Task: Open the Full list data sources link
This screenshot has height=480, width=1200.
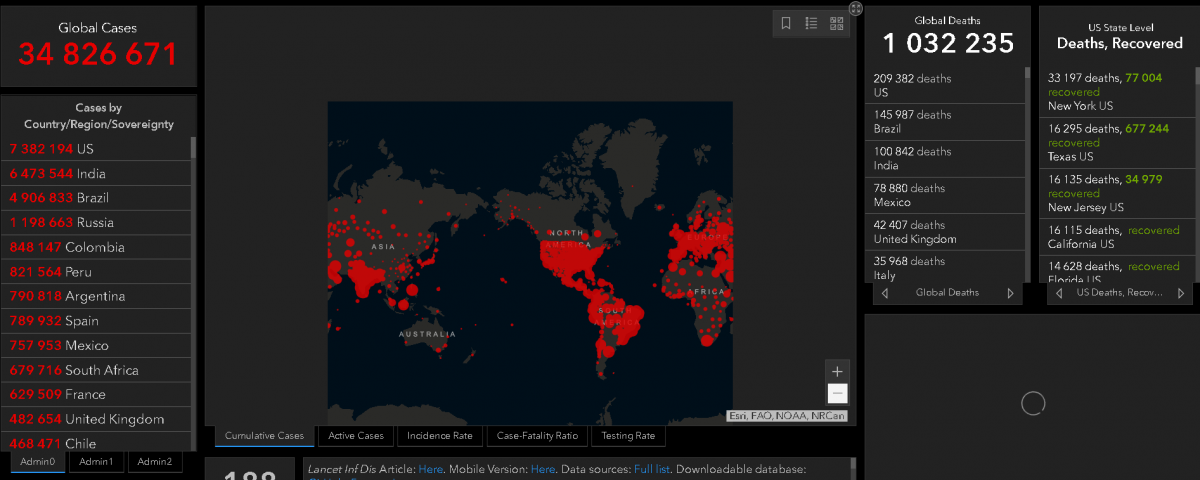Action: coord(652,469)
